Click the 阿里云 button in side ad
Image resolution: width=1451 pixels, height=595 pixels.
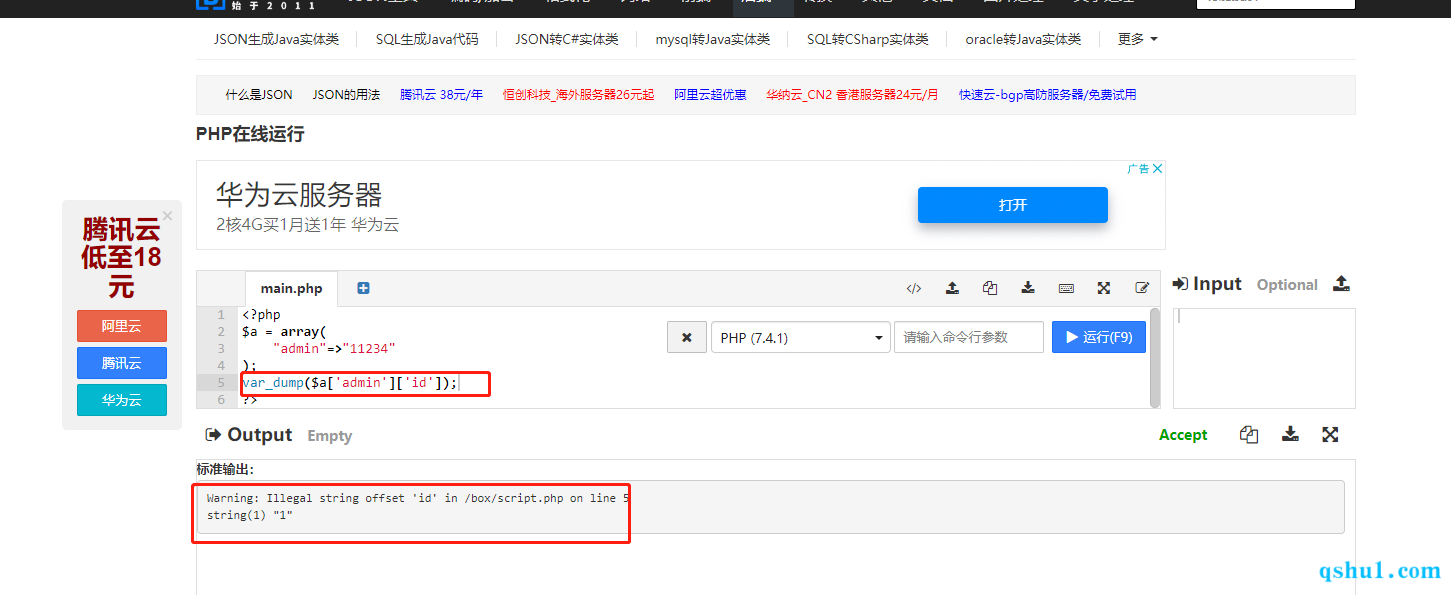point(122,326)
